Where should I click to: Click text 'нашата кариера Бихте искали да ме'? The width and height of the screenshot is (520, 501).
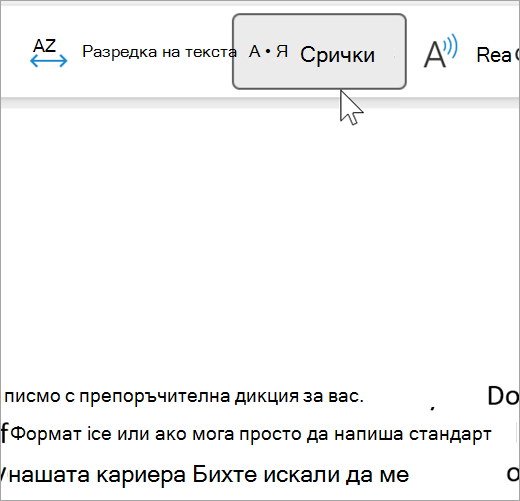208,475
